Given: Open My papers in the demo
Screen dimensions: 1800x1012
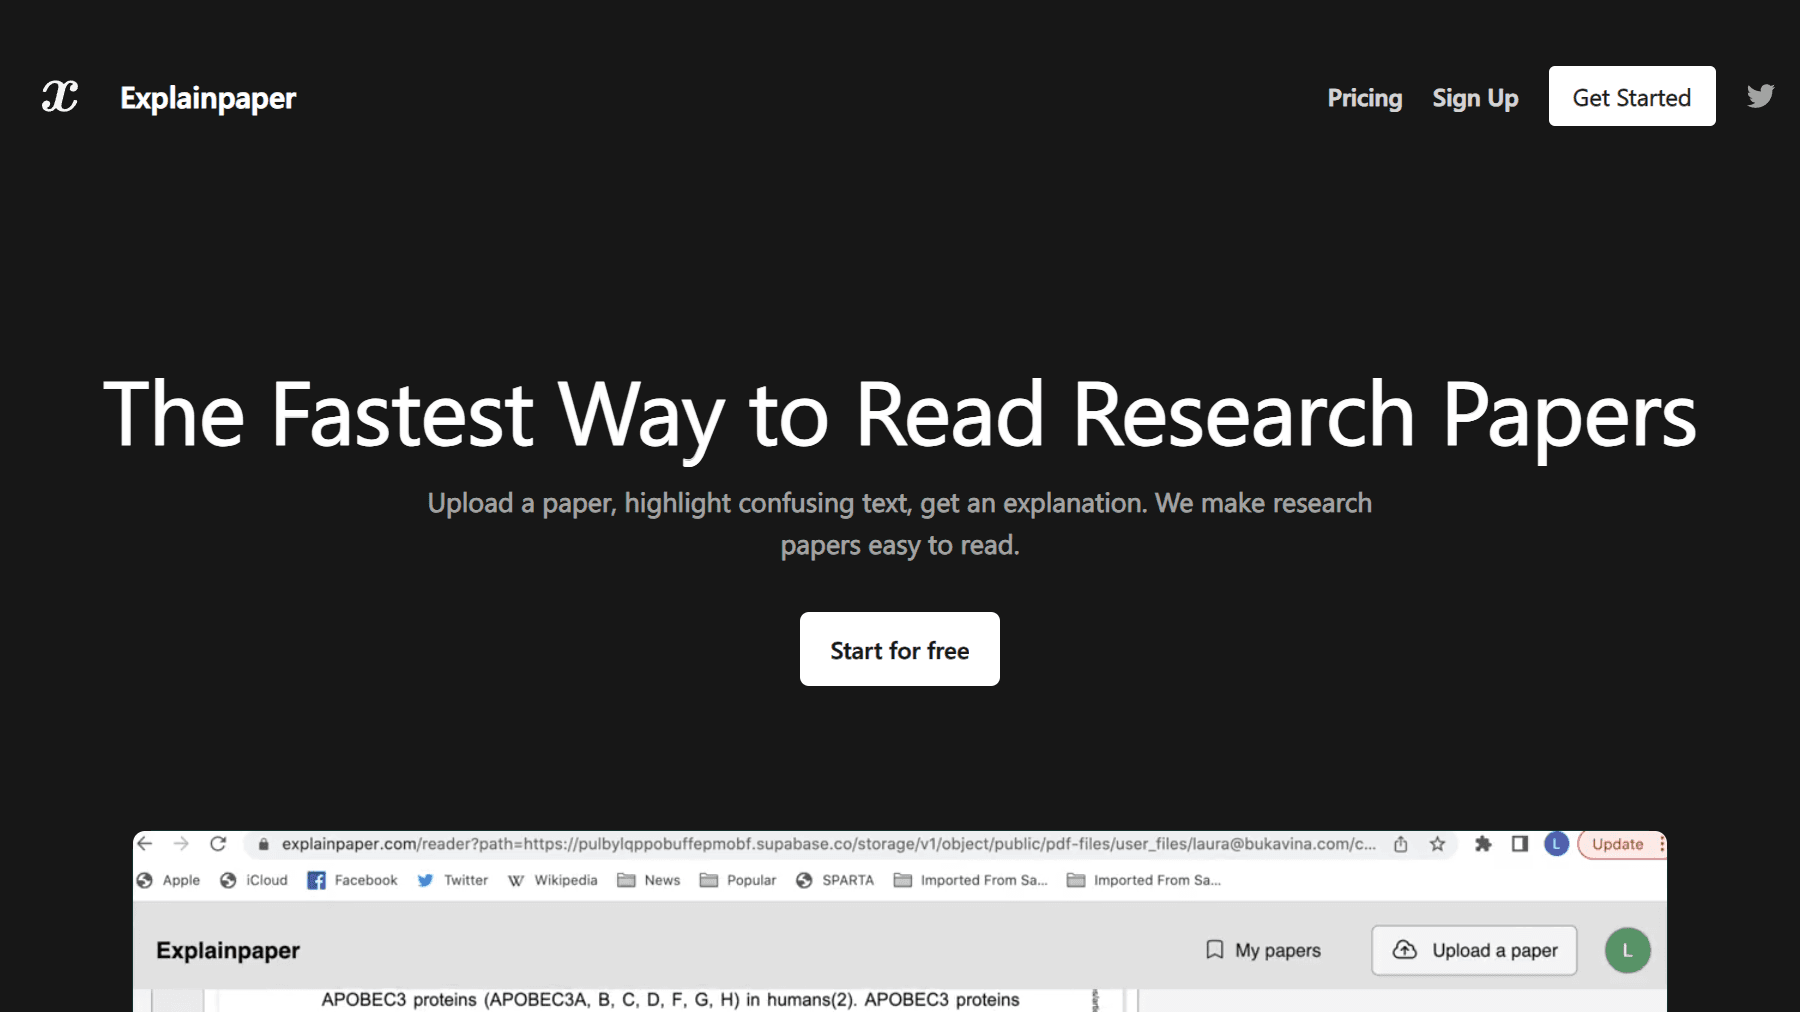Looking at the screenshot, I should tap(1263, 950).
